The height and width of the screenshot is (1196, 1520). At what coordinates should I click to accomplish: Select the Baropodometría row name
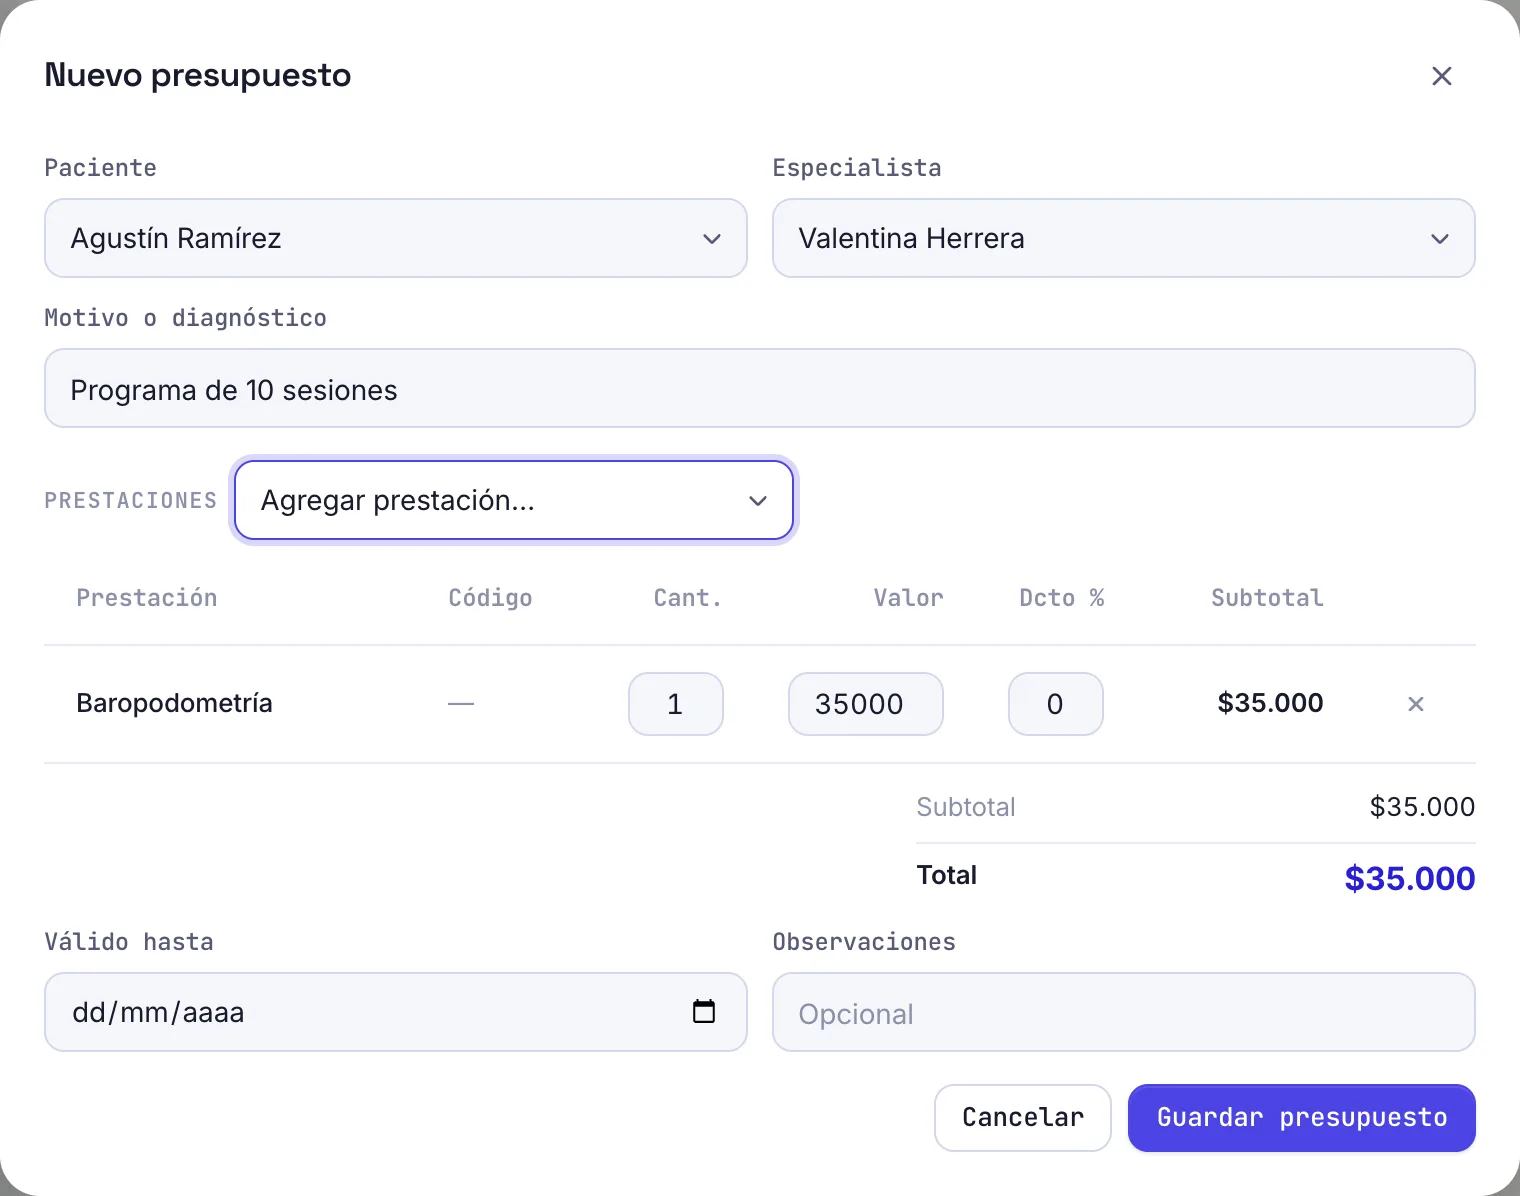coord(174,703)
